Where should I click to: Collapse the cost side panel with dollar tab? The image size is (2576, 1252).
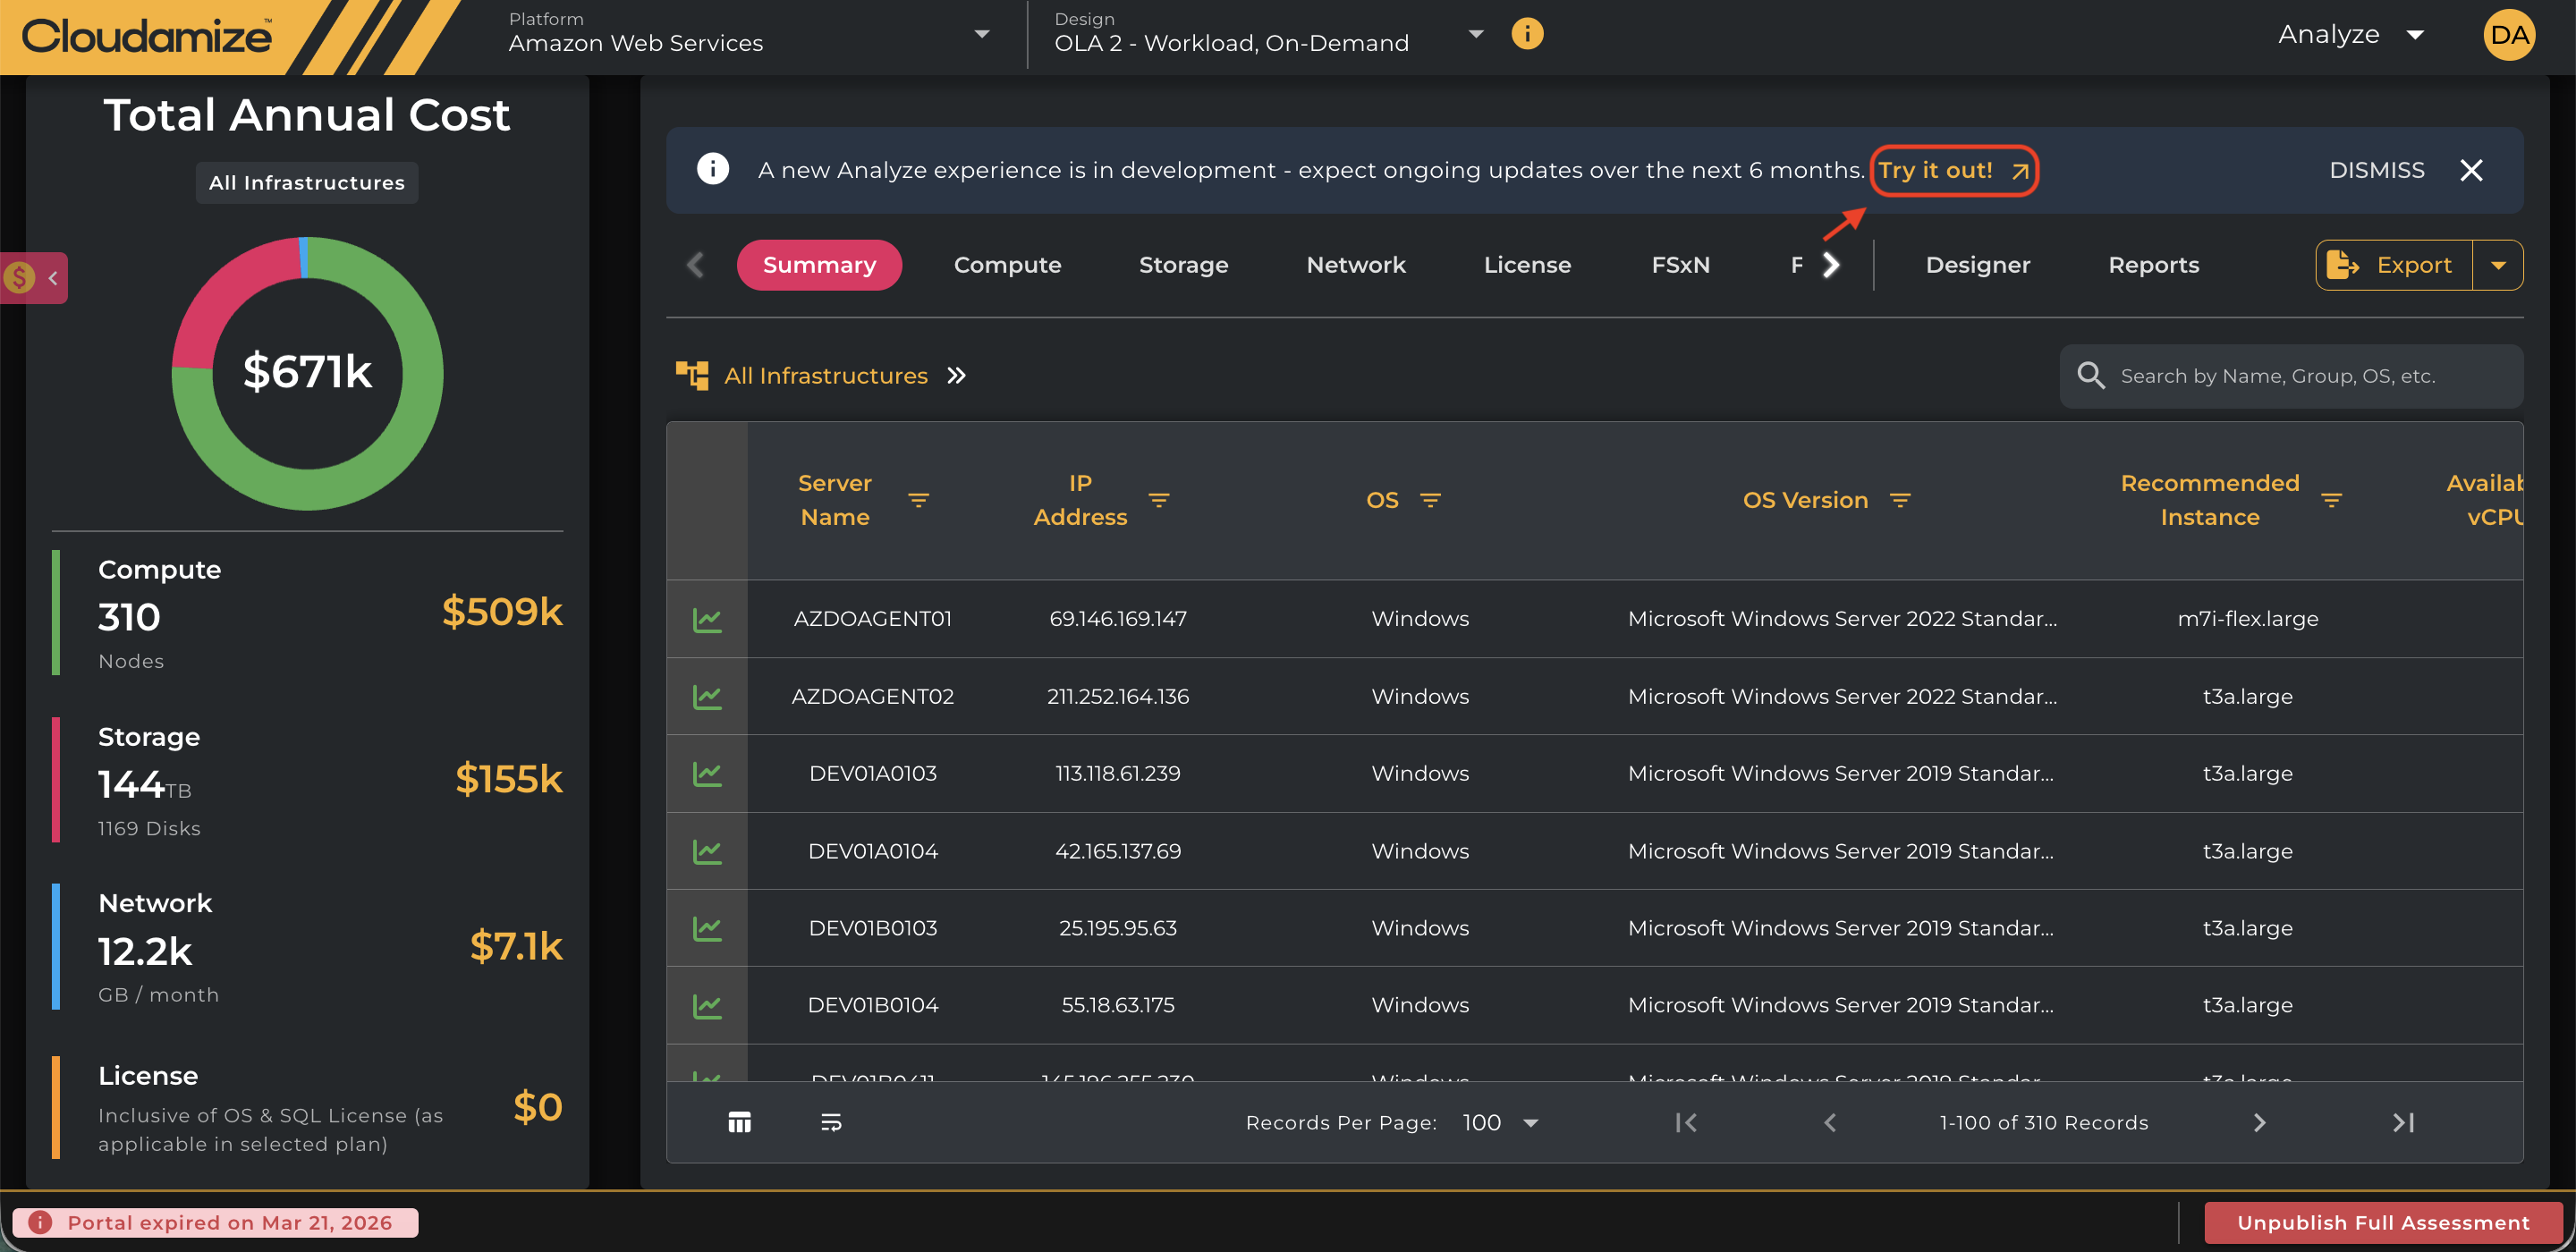coord(34,278)
